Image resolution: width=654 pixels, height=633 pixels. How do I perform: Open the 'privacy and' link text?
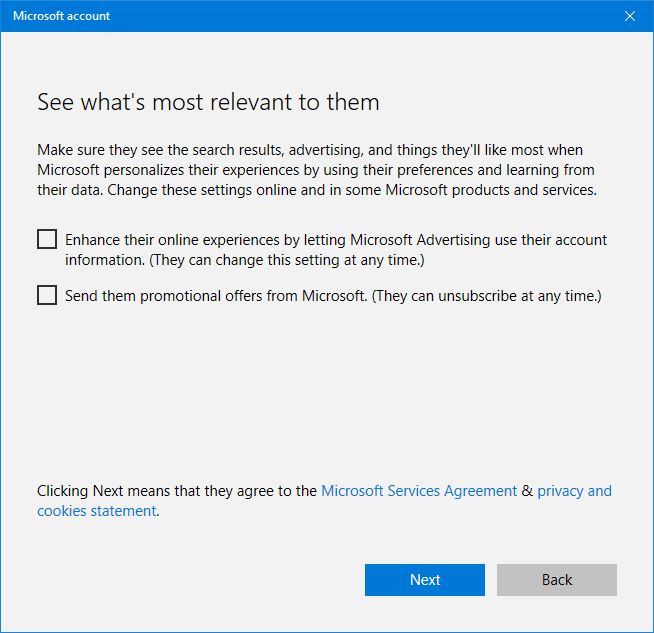pos(574,491)
